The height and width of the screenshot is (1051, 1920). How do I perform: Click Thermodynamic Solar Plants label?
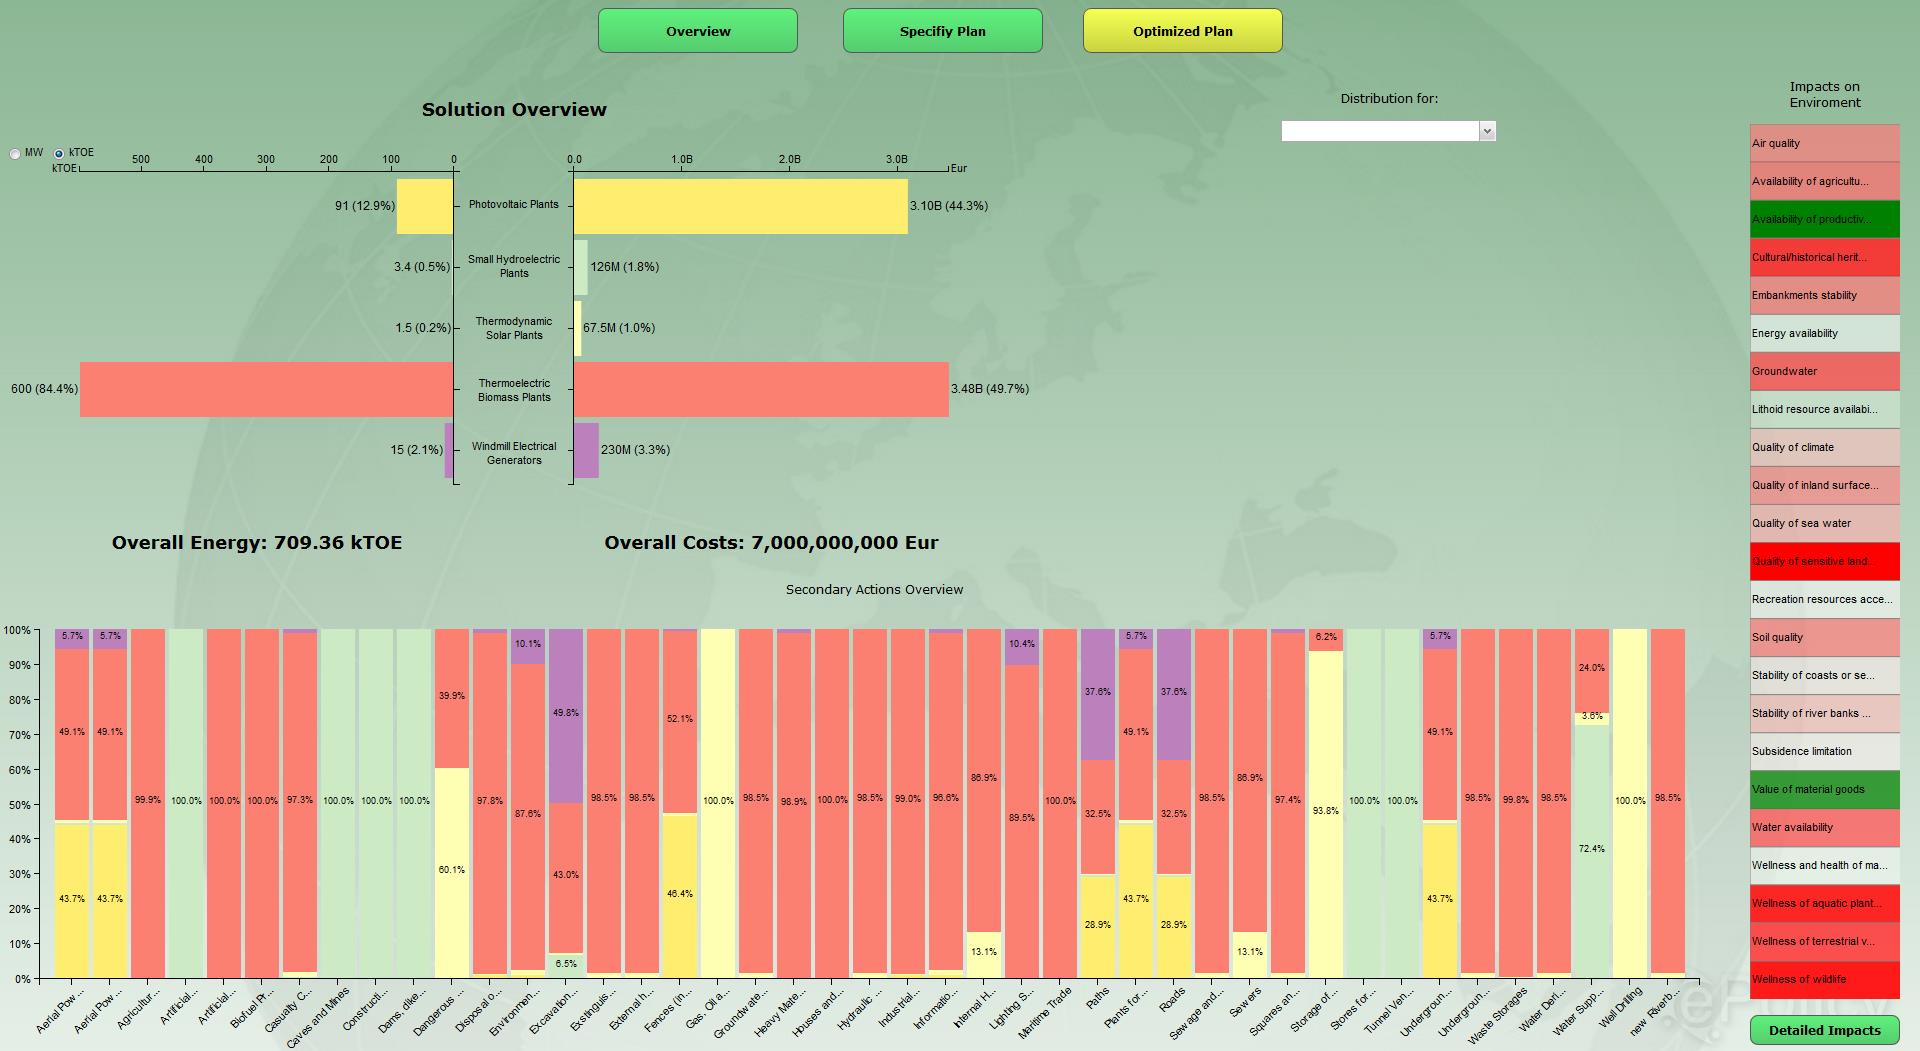pos(514,328)
